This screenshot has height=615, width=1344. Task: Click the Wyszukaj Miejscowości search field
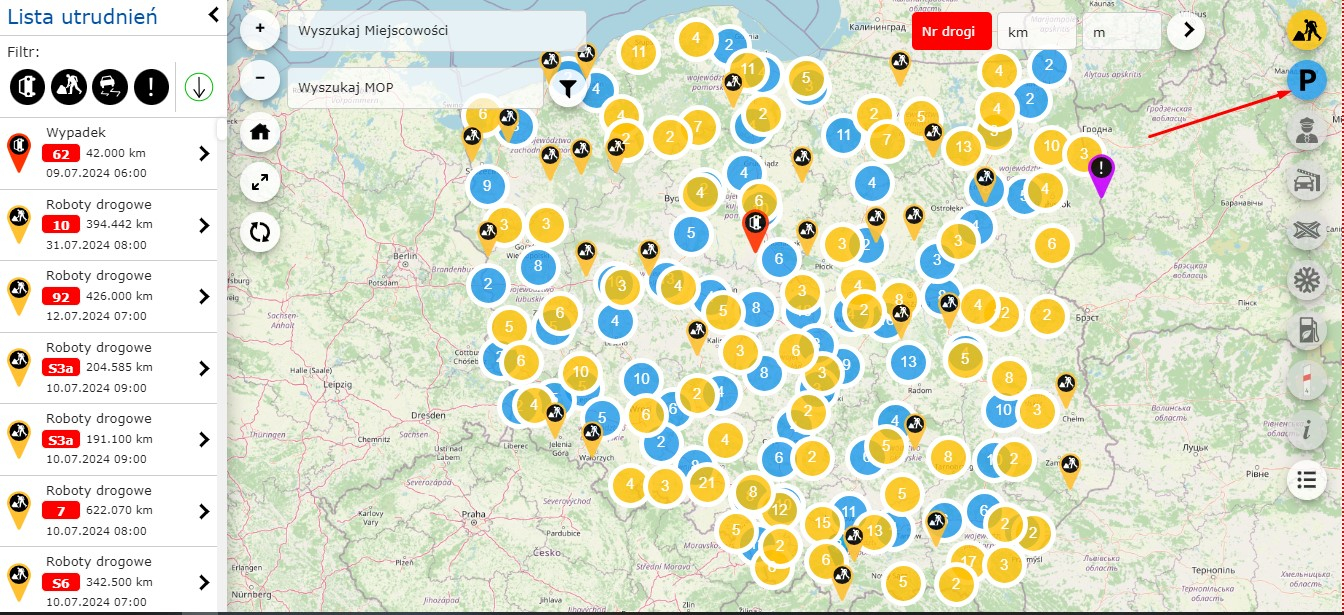point(436,31)
